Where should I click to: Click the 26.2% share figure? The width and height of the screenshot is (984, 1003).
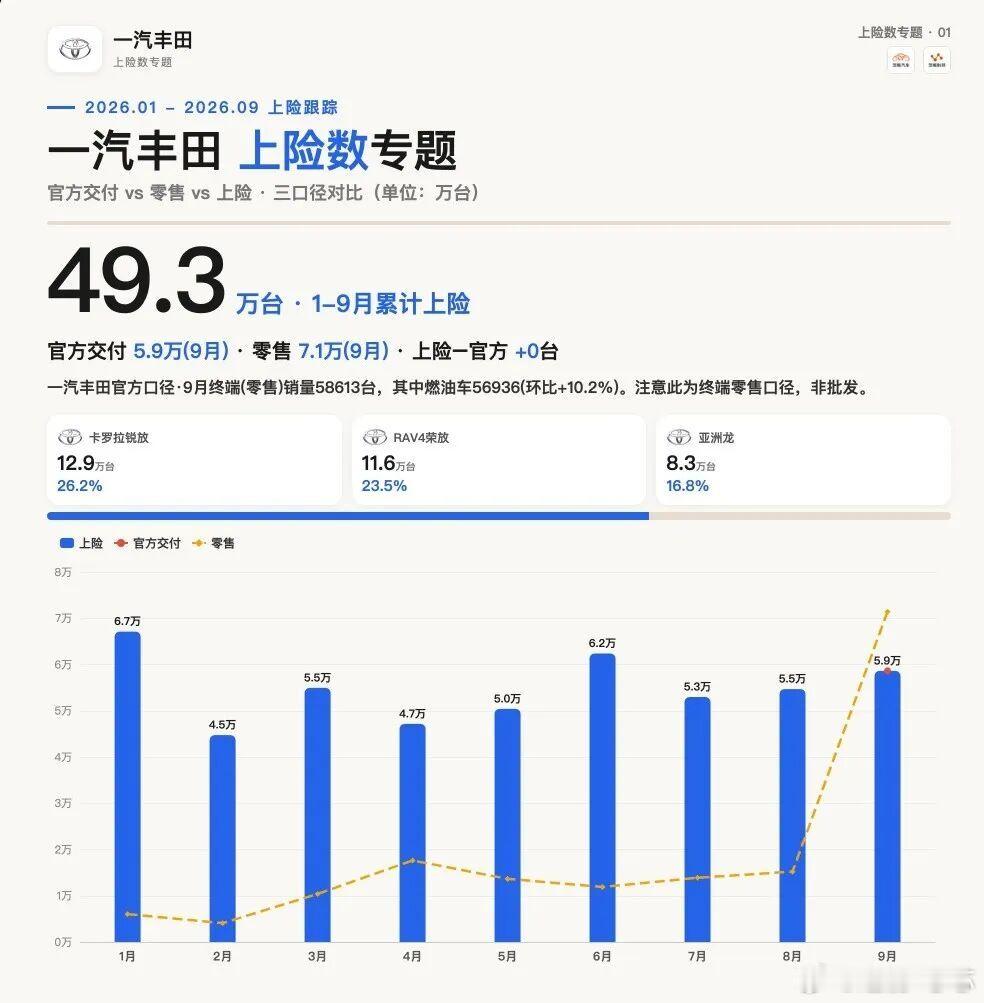click(x=79, y=486)
